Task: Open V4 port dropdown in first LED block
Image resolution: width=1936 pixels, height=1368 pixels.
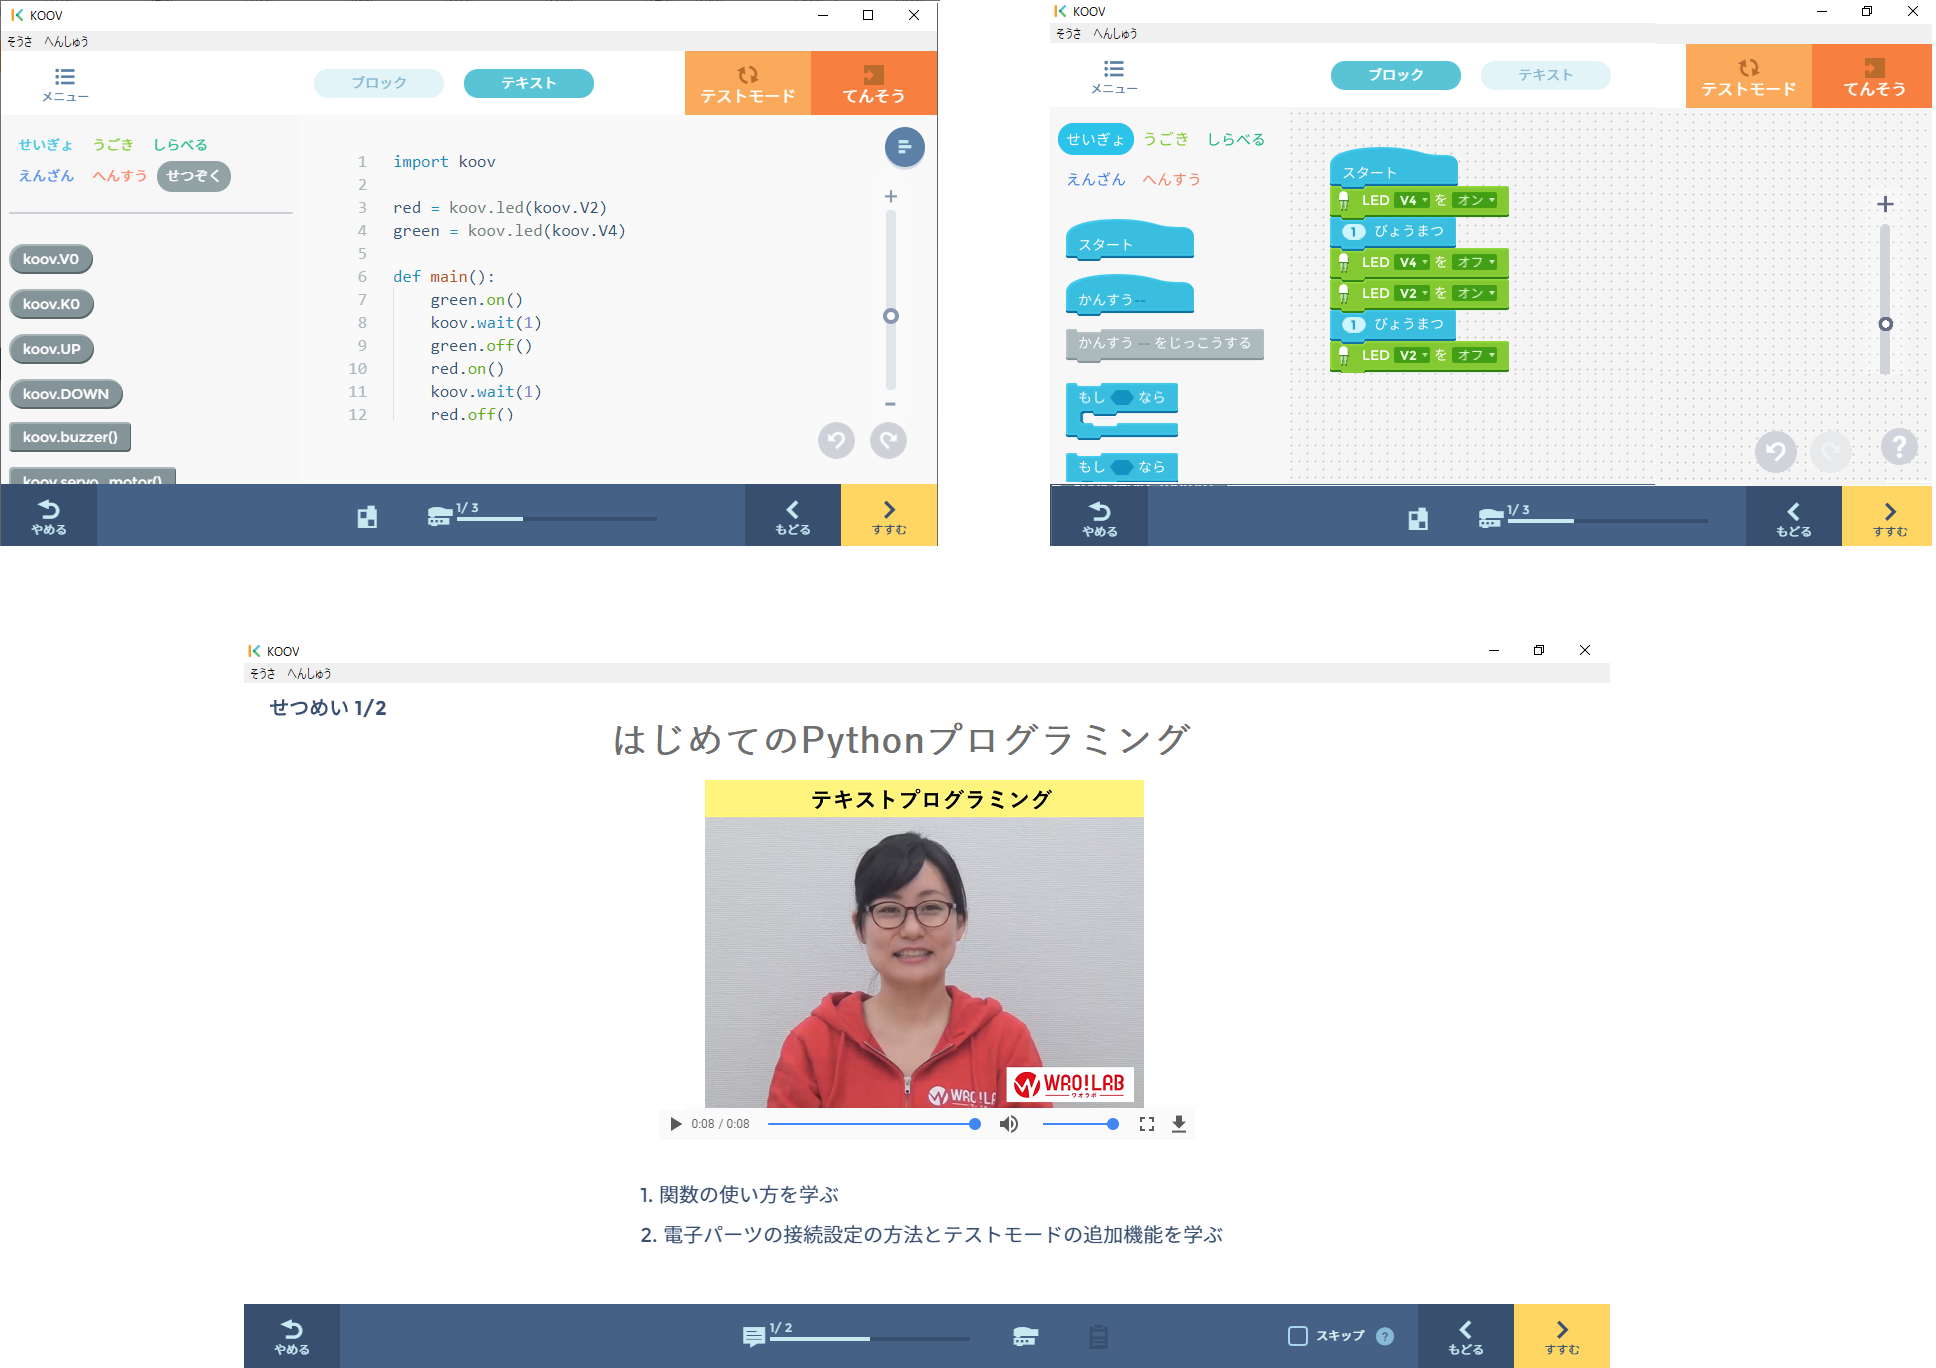Action: click(1412, 200)
